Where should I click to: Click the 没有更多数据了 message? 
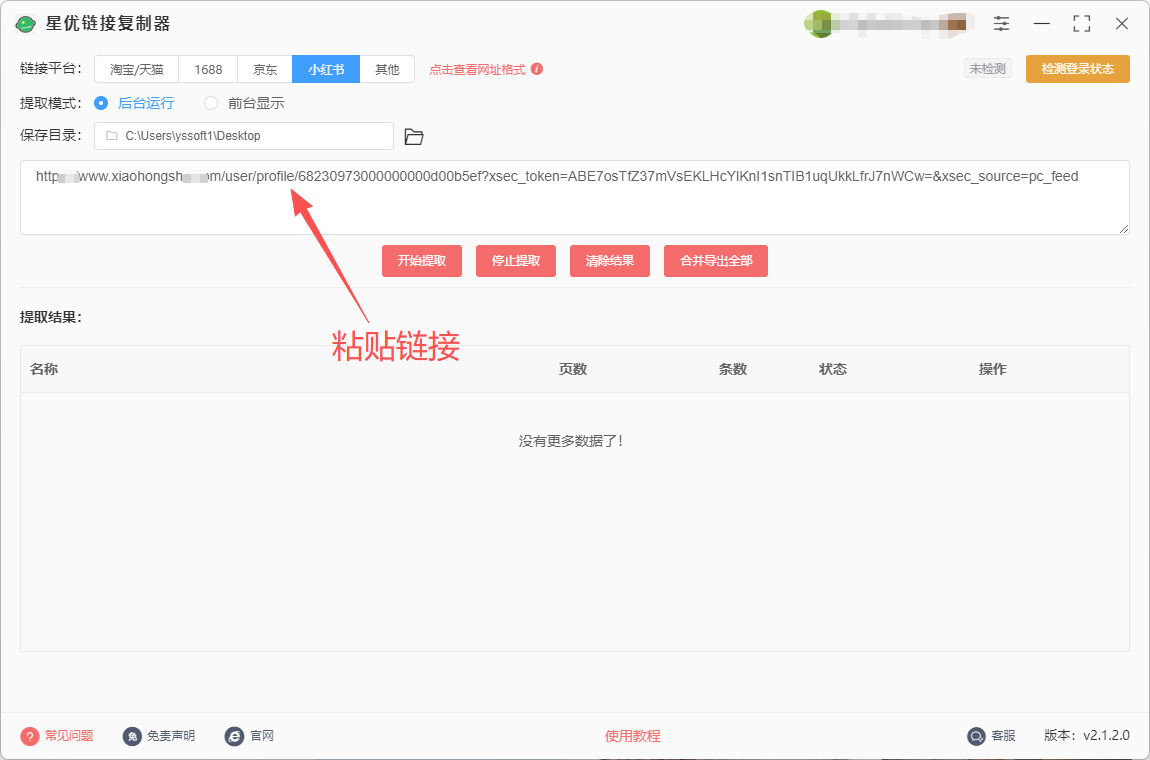pyautogui.click(x=571, y=442)
